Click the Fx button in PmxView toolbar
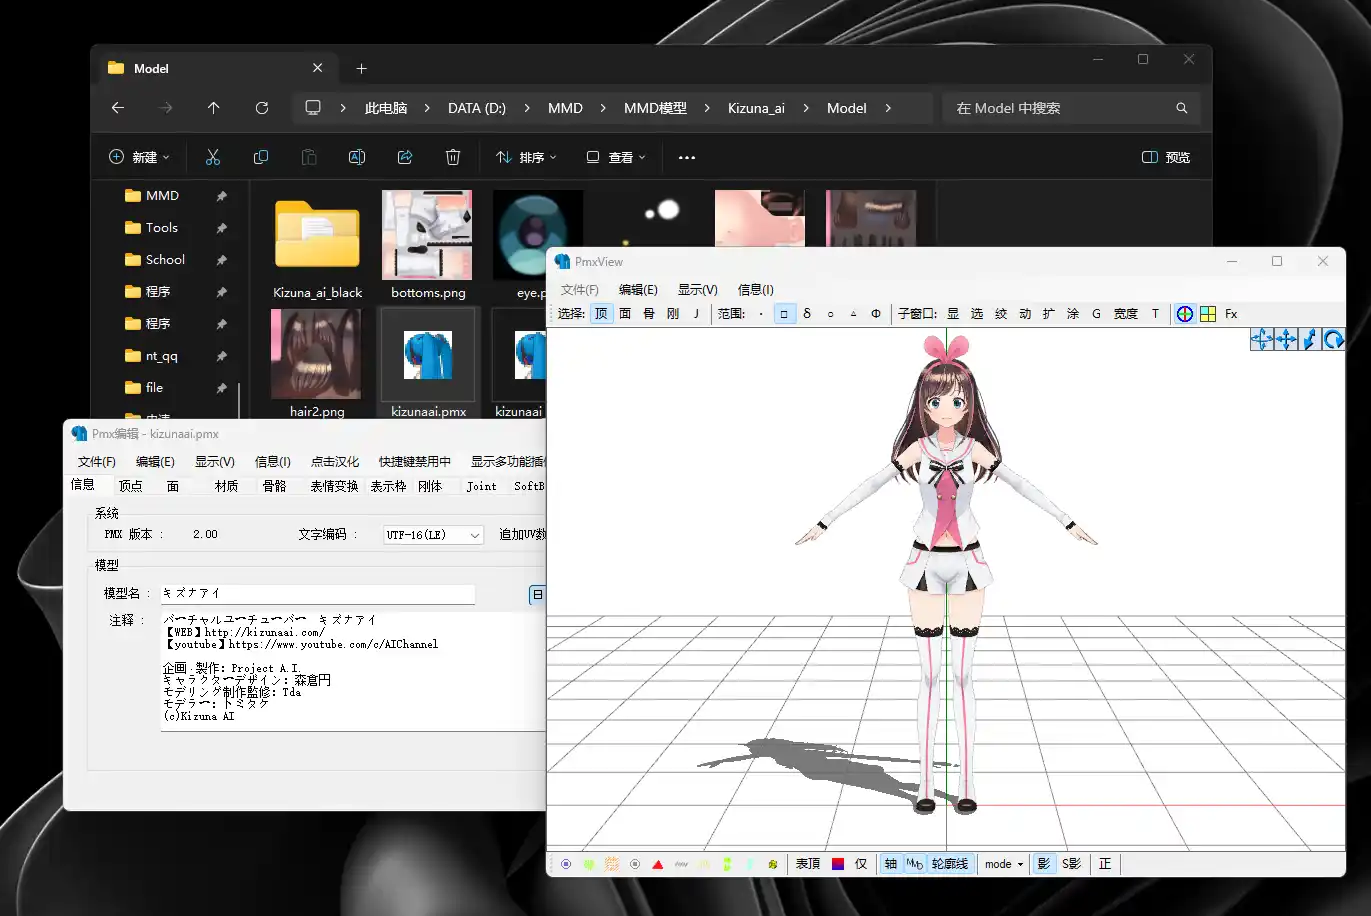Image resolution: width=1371 pixels, height=916 pixels. [1231, 314]
